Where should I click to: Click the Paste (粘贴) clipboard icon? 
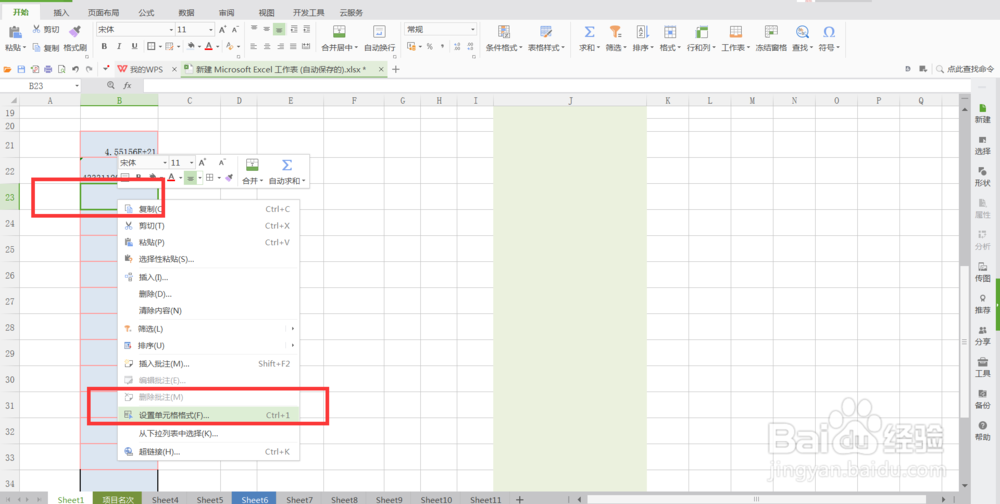(16, 31)
